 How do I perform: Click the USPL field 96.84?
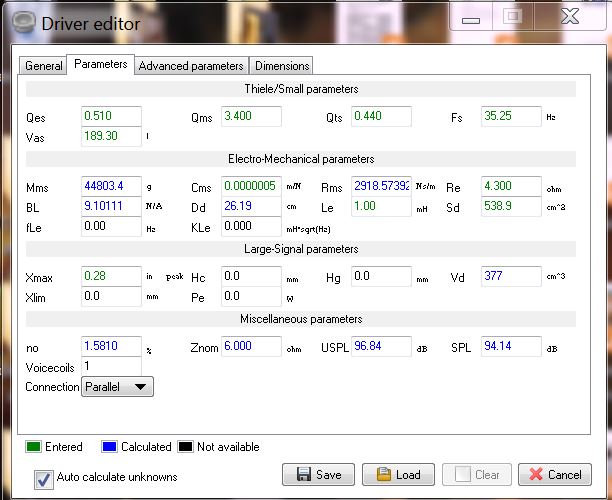click(381, 346)
